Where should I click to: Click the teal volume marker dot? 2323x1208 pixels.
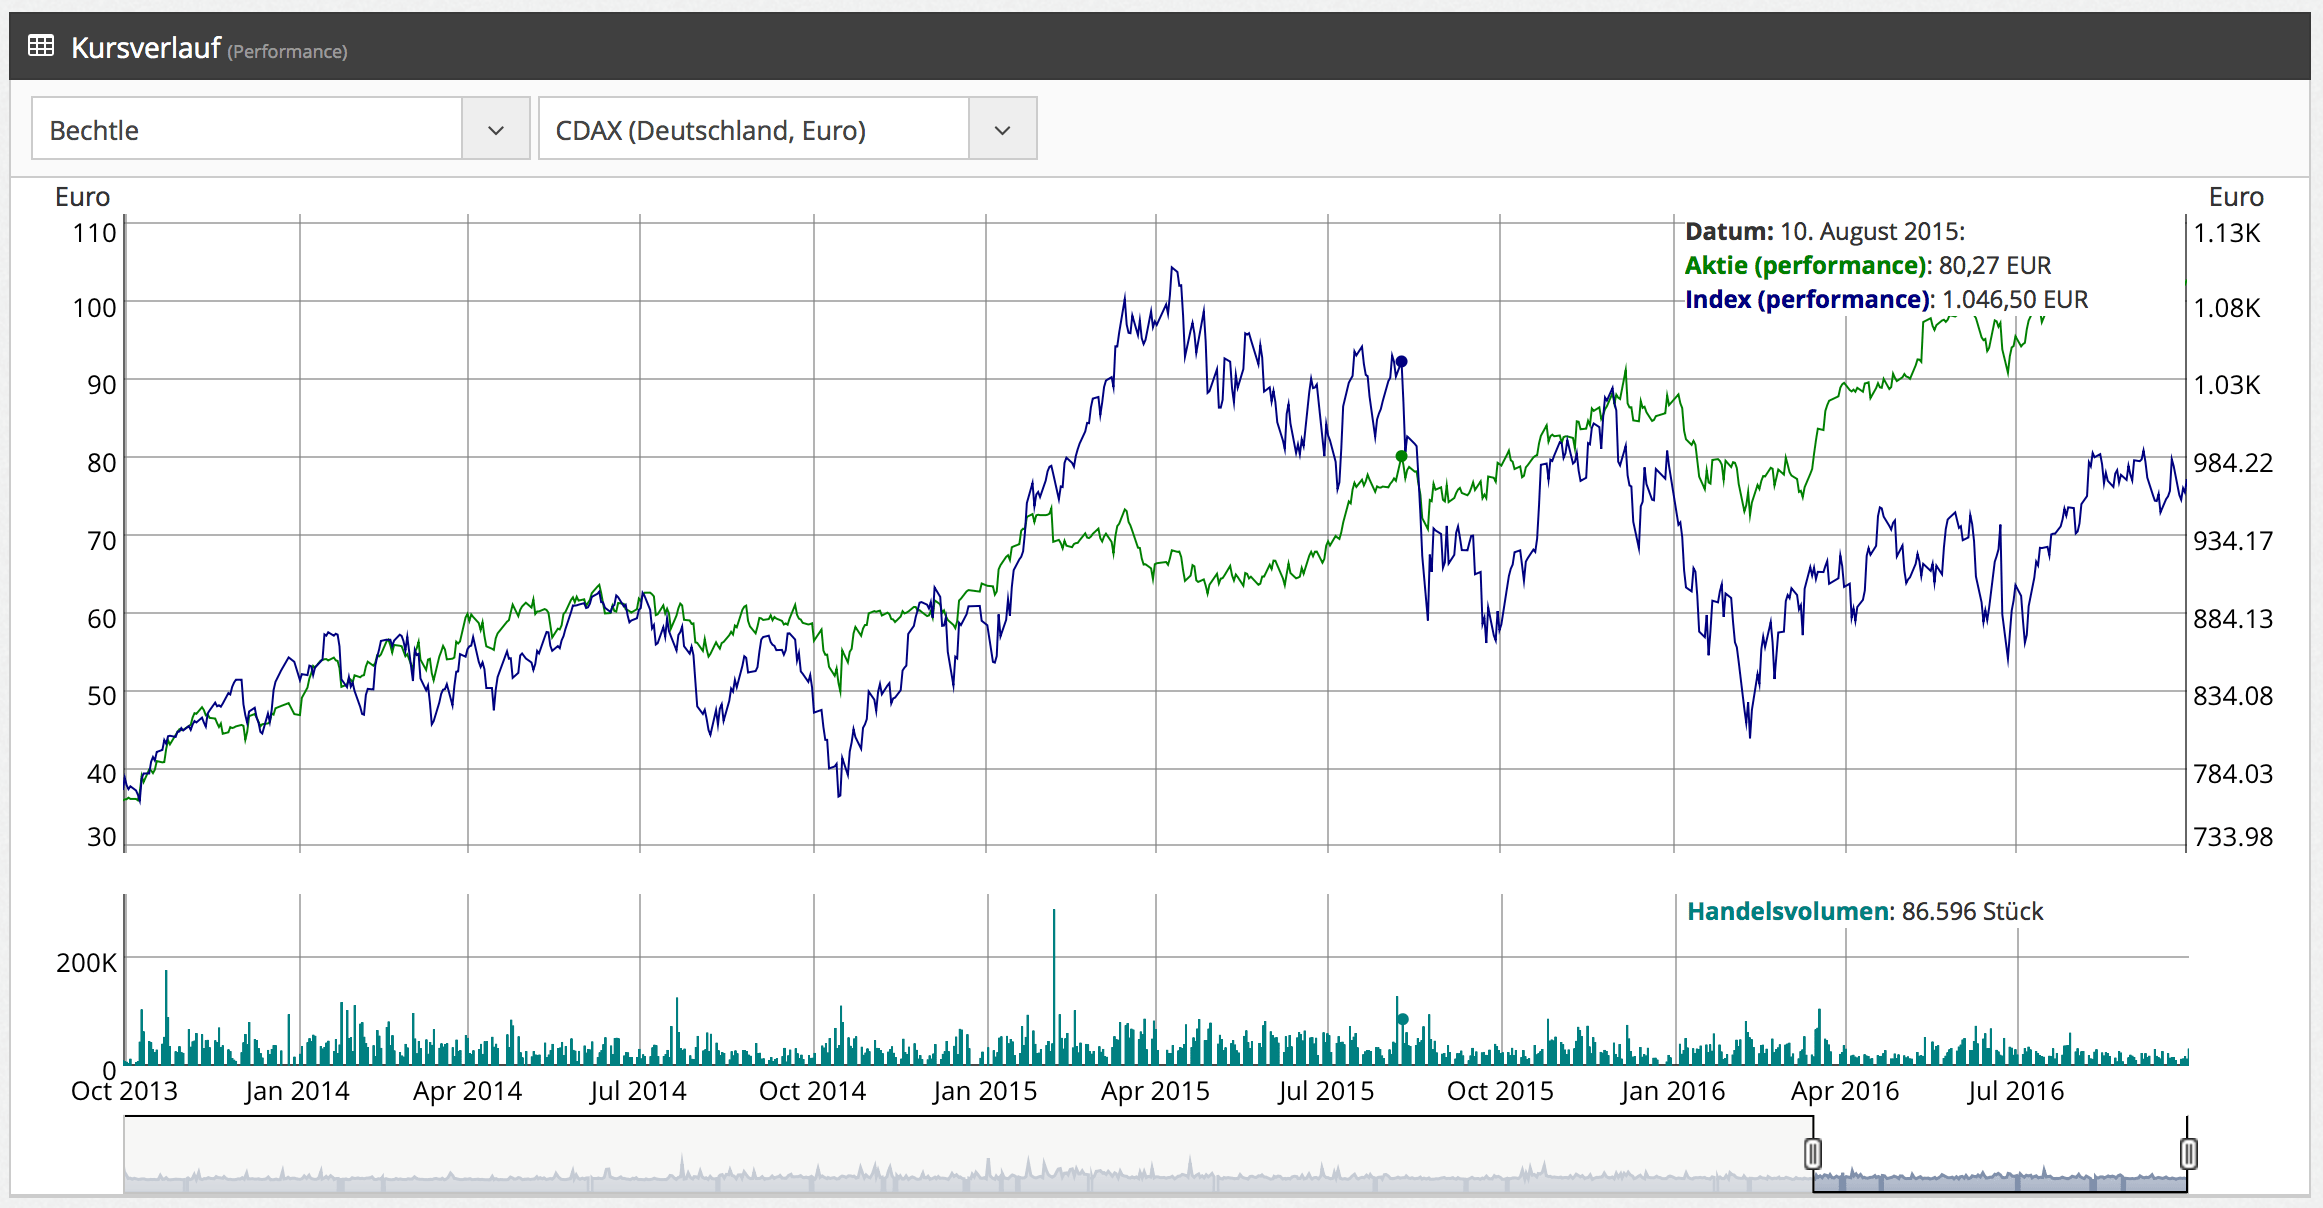tap(1402, 1019)
